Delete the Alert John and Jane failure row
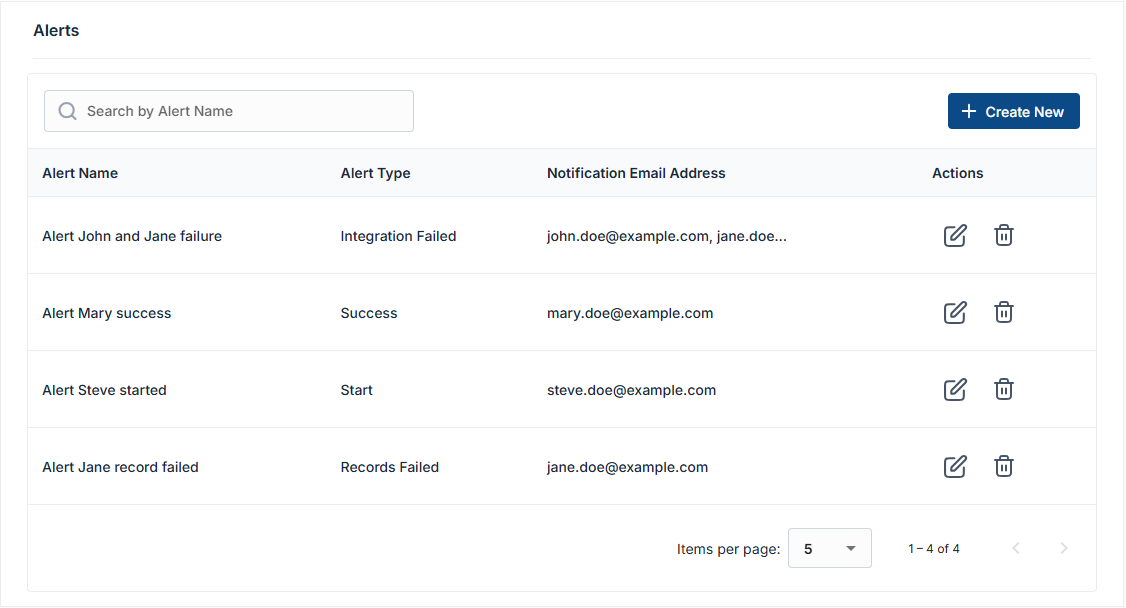The width and height of the screenshot is (1126, 608). (x=1004, y=236)
